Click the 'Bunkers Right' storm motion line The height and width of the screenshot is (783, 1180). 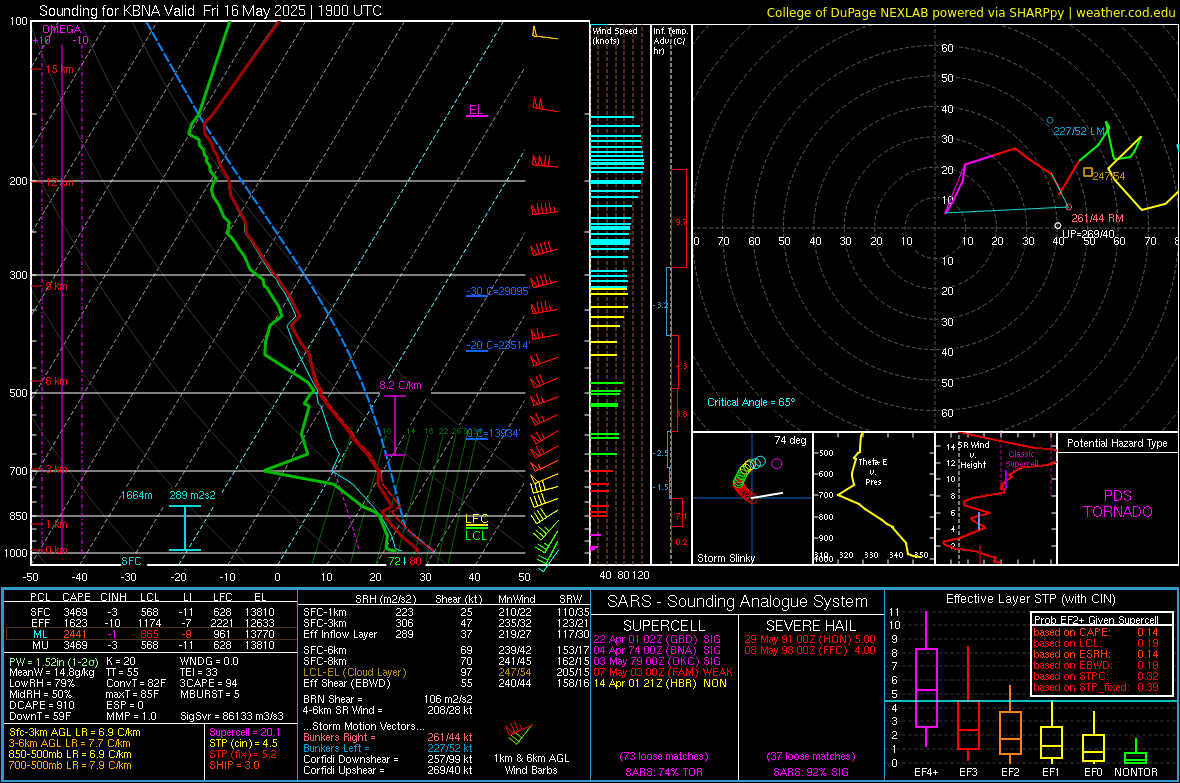tap(388, 738)
